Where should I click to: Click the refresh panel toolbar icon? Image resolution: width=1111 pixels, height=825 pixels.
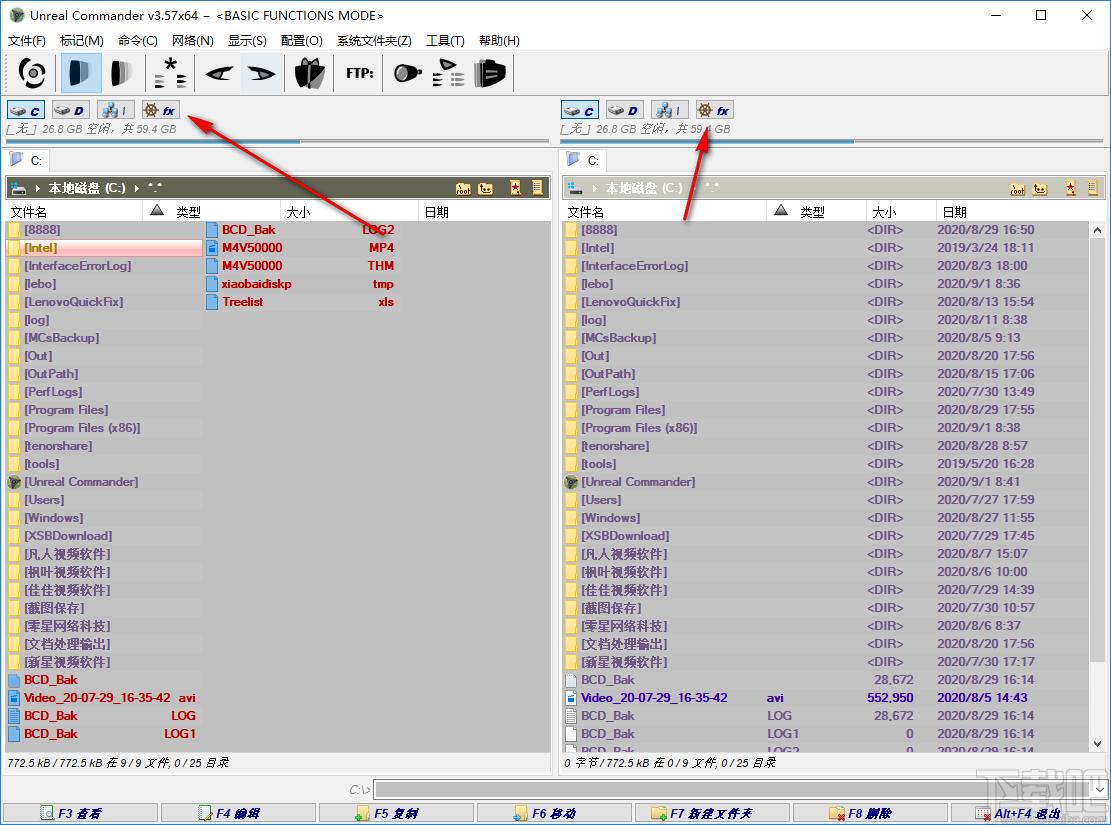(x=32, y=73)
